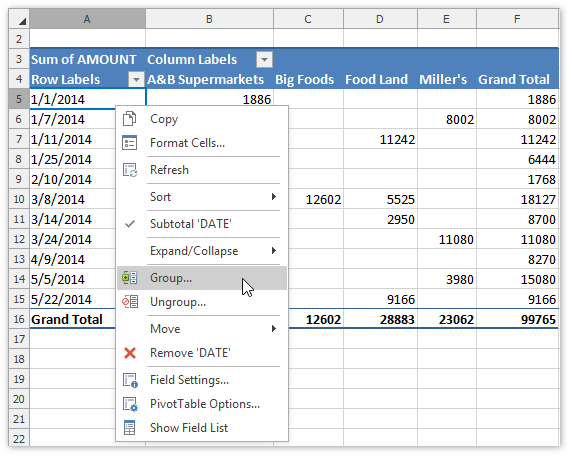
Task: Select row 5 header
Action: click(x=19, y=99)
